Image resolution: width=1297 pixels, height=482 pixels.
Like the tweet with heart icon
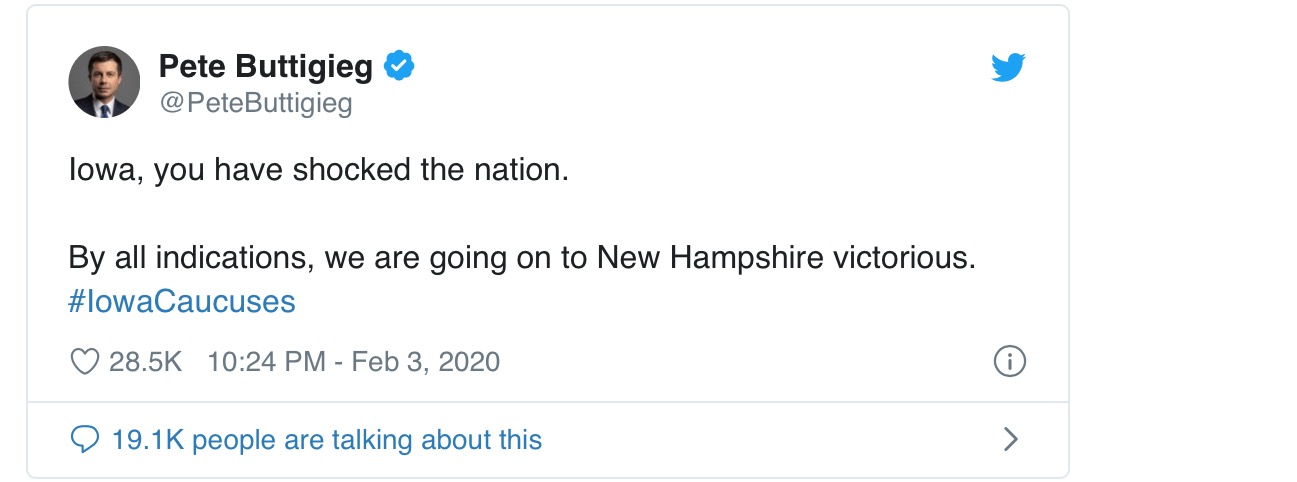click(x=85, y=361)
